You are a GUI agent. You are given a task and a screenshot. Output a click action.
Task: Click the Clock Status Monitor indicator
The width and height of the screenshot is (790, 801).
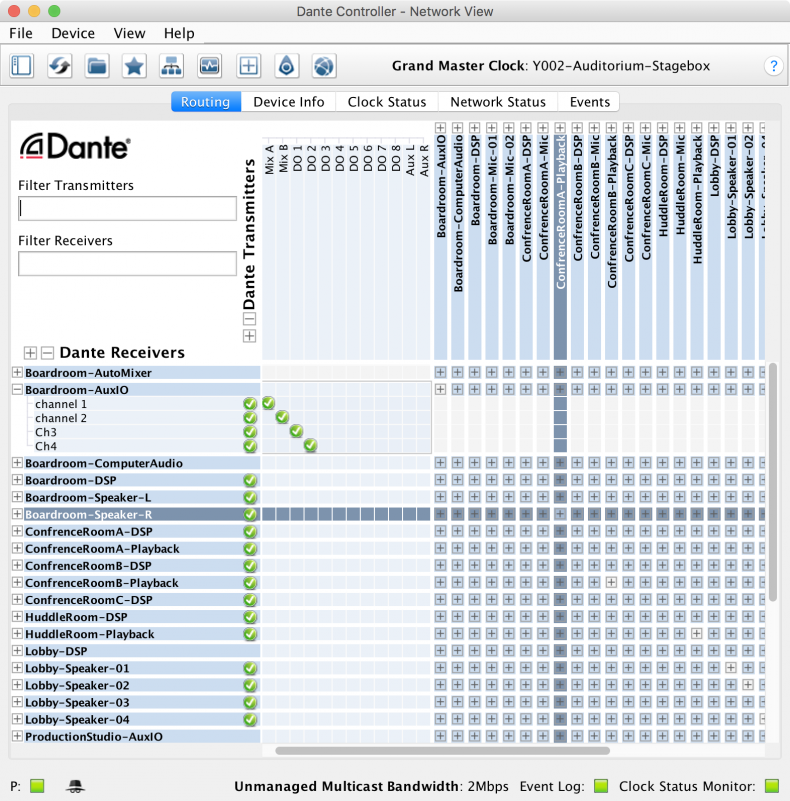772,786
